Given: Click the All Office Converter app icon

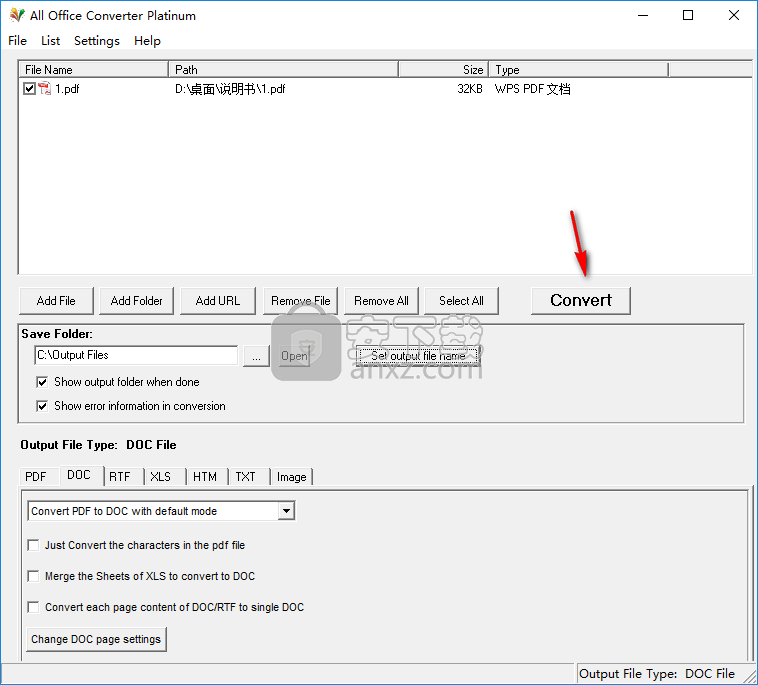Looking at the screenshot, I should pyautogui.click(x=17, y=15).
